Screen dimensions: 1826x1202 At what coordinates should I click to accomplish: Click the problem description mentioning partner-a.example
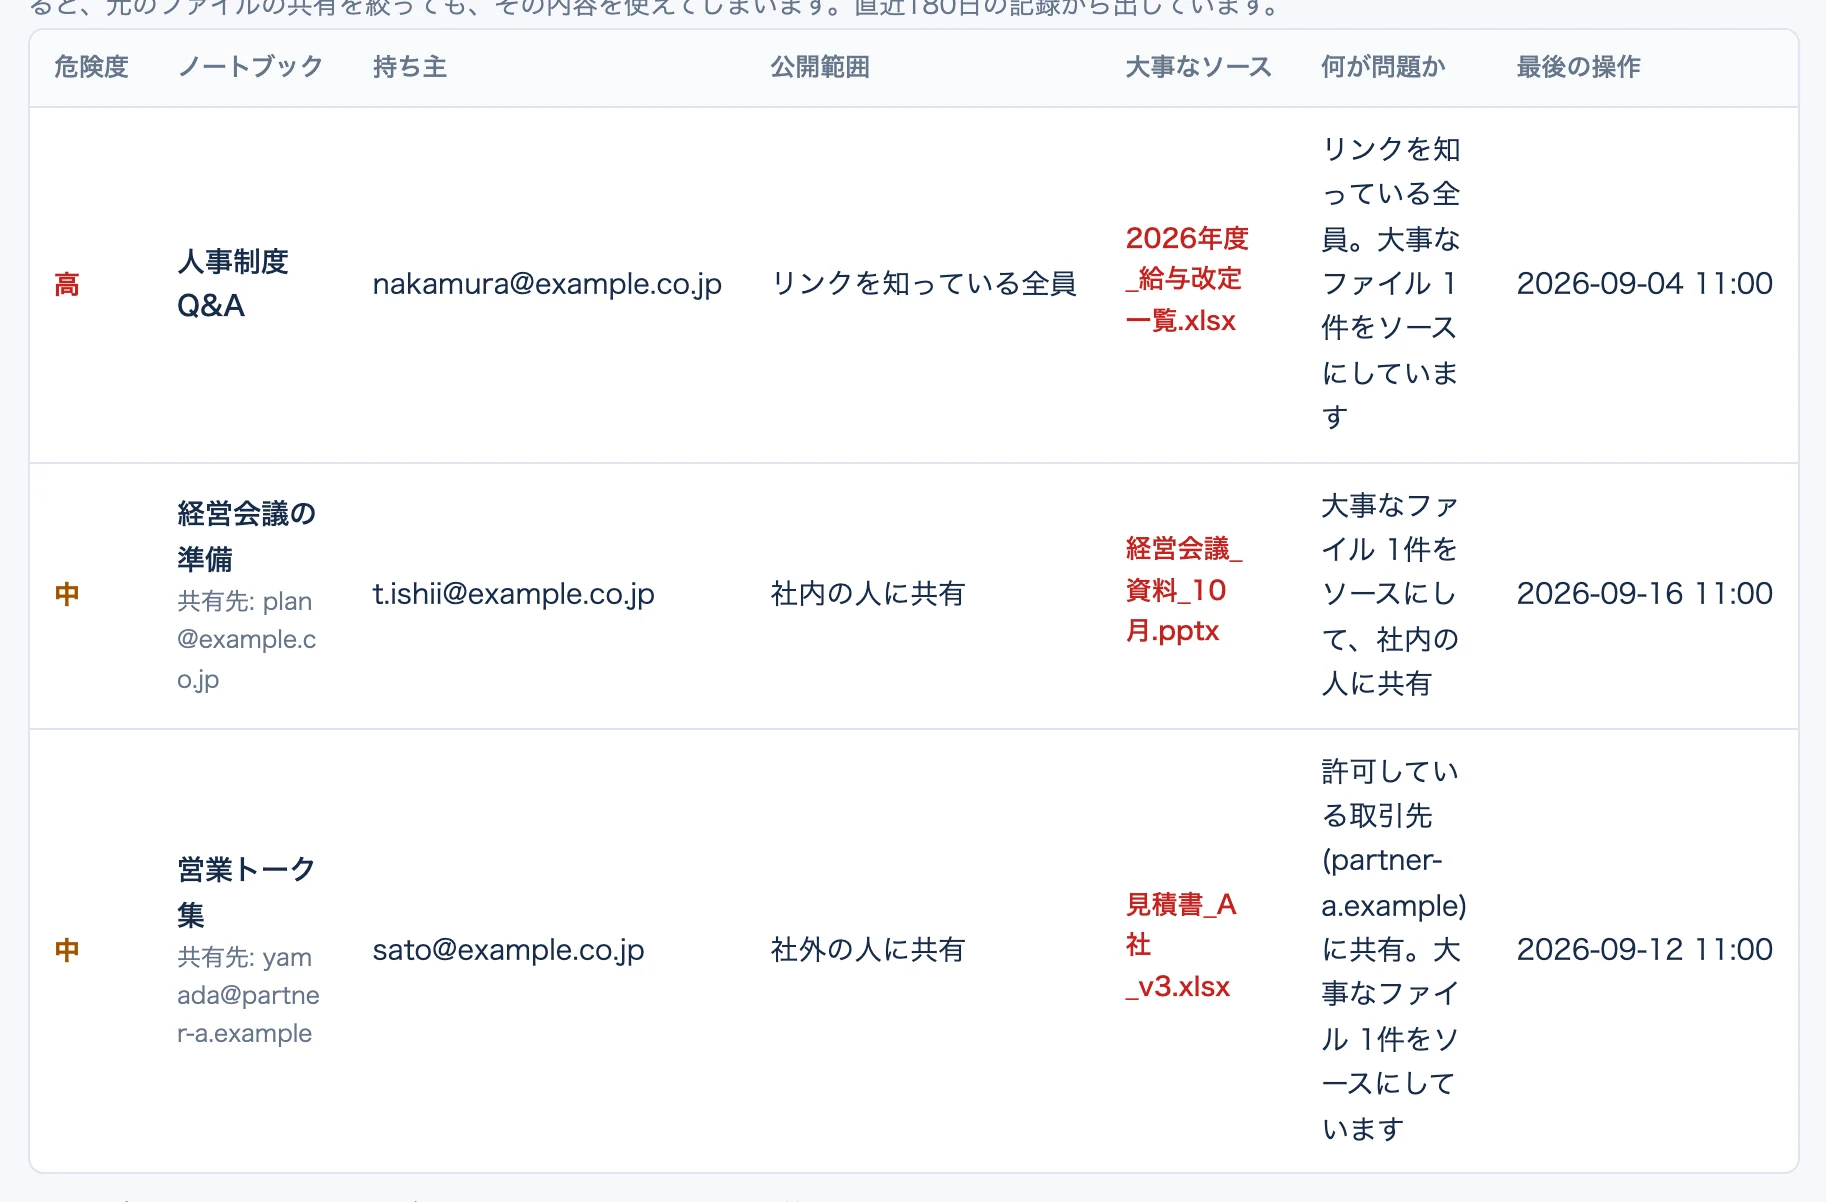click(x=1394, y=950)
